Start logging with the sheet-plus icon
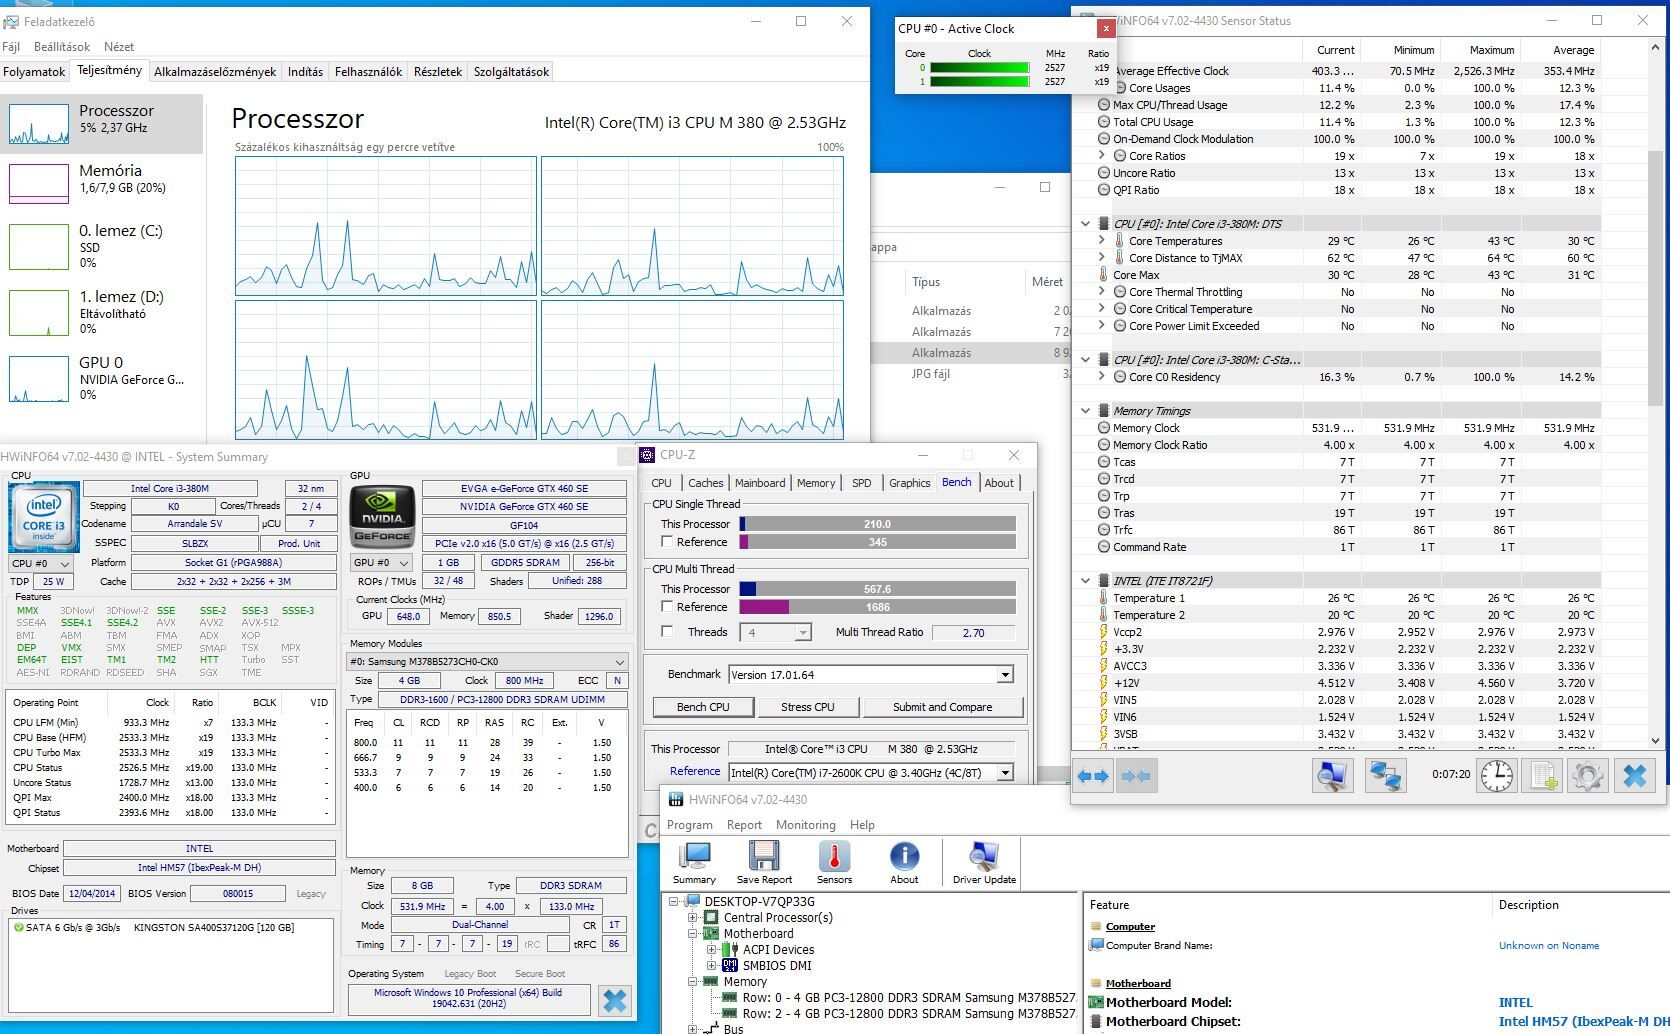The width and height of the screenshot is (1670, 1034). click(x=1541, y=776)
